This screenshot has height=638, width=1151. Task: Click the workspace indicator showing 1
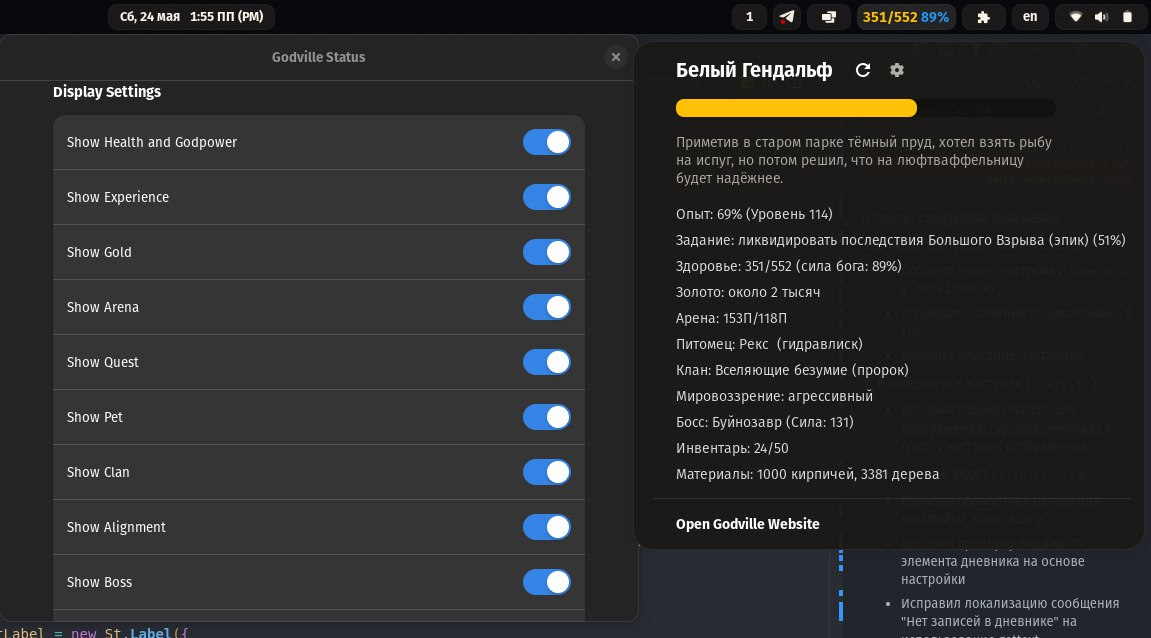coord(750,17)
